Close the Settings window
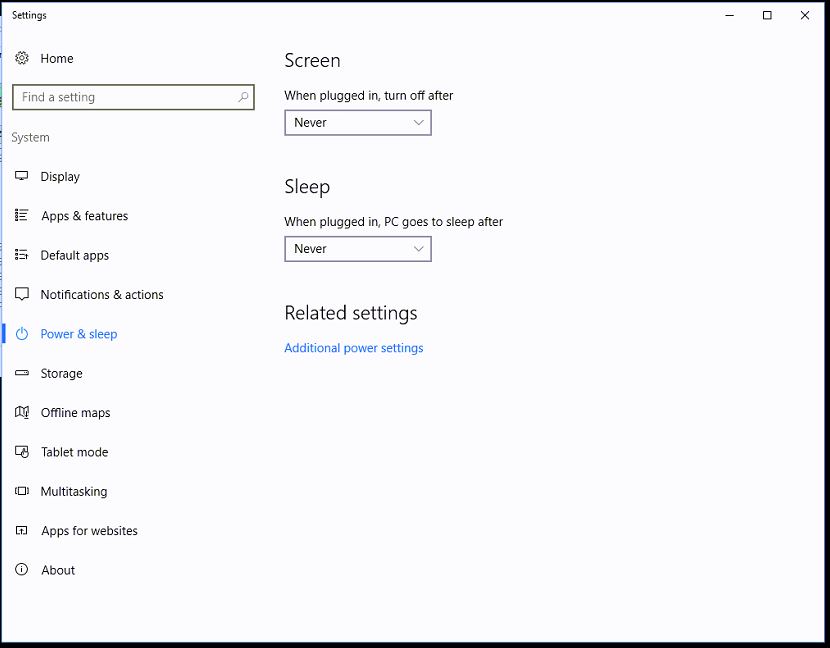The height and width of the screenshot is (648, 830). click(805, 15)
